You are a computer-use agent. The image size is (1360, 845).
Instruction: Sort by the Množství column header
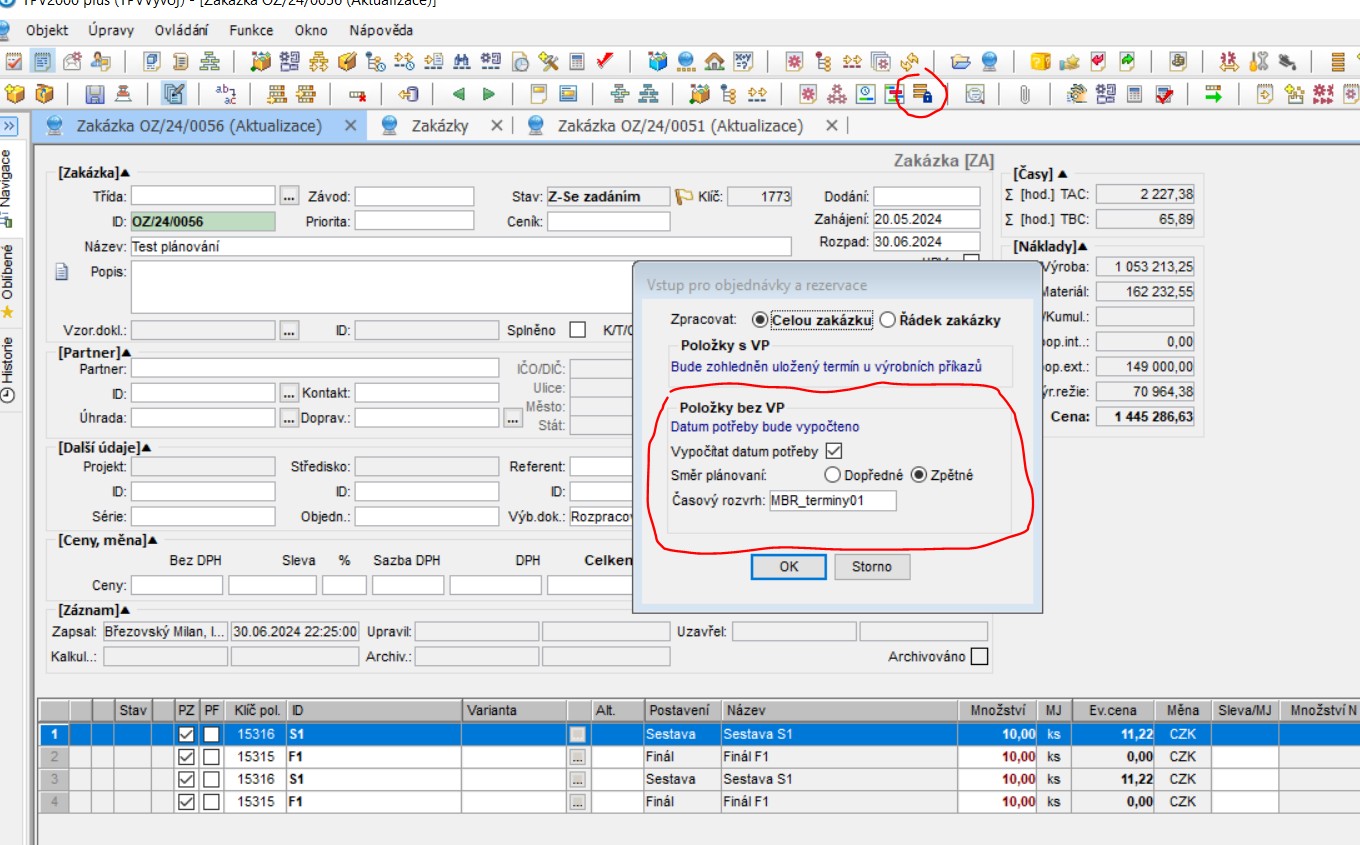tap(997, 710)
